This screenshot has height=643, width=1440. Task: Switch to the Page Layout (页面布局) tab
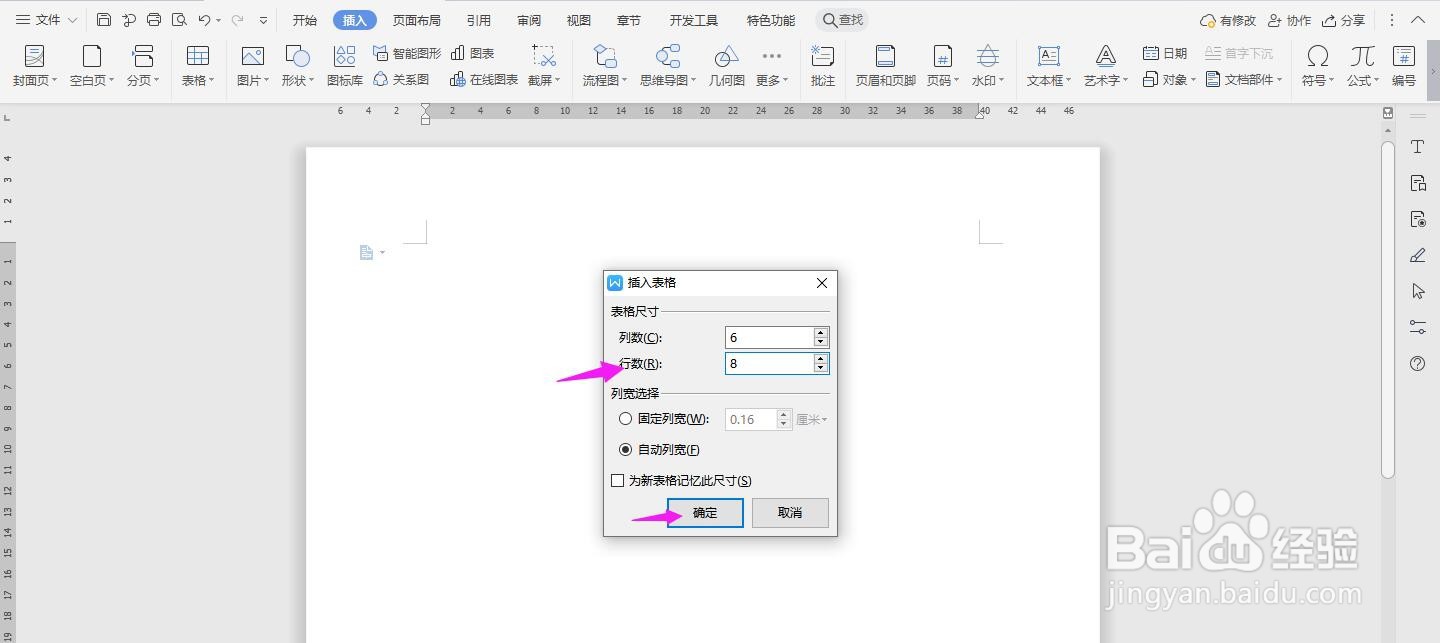point(416,20)
